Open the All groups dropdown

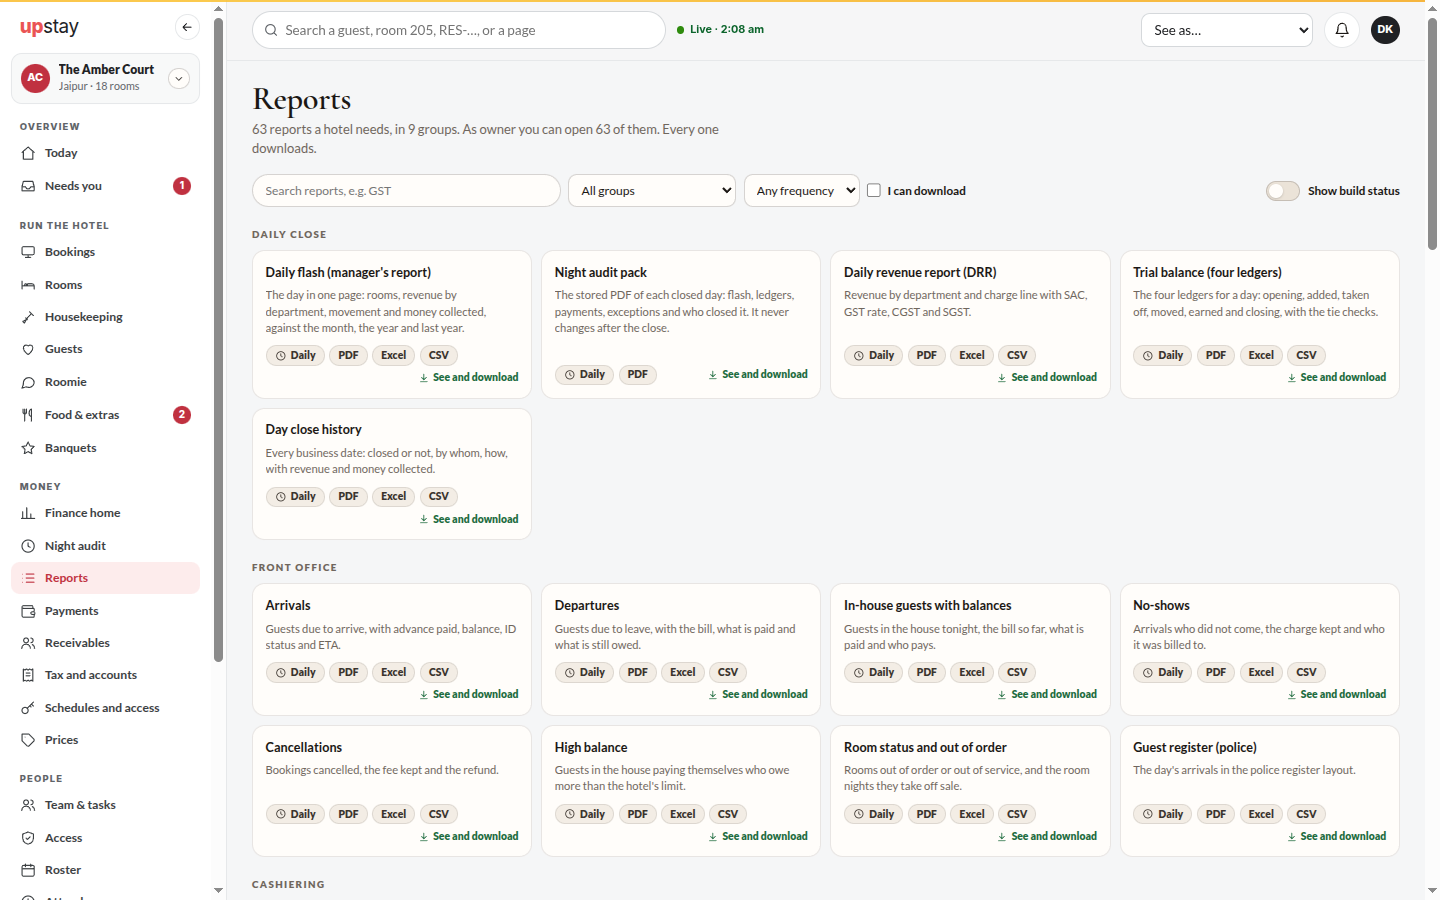pyautogui.click(x=652, y=191)
